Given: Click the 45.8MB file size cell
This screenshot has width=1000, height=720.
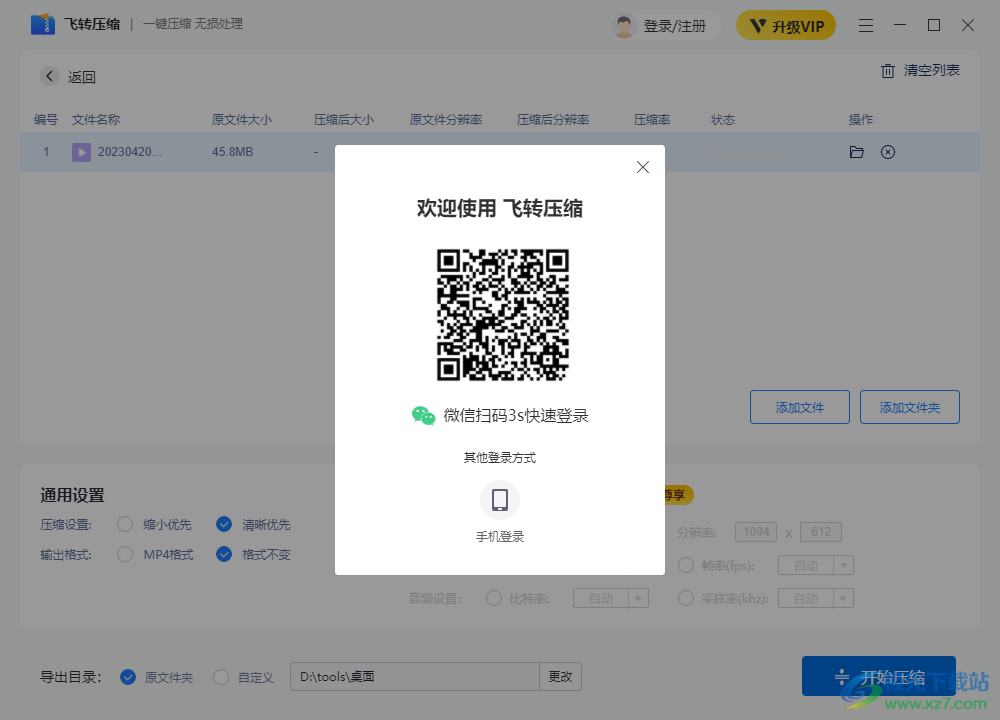Looking at the screenshot, I should (x=233, y=152).
